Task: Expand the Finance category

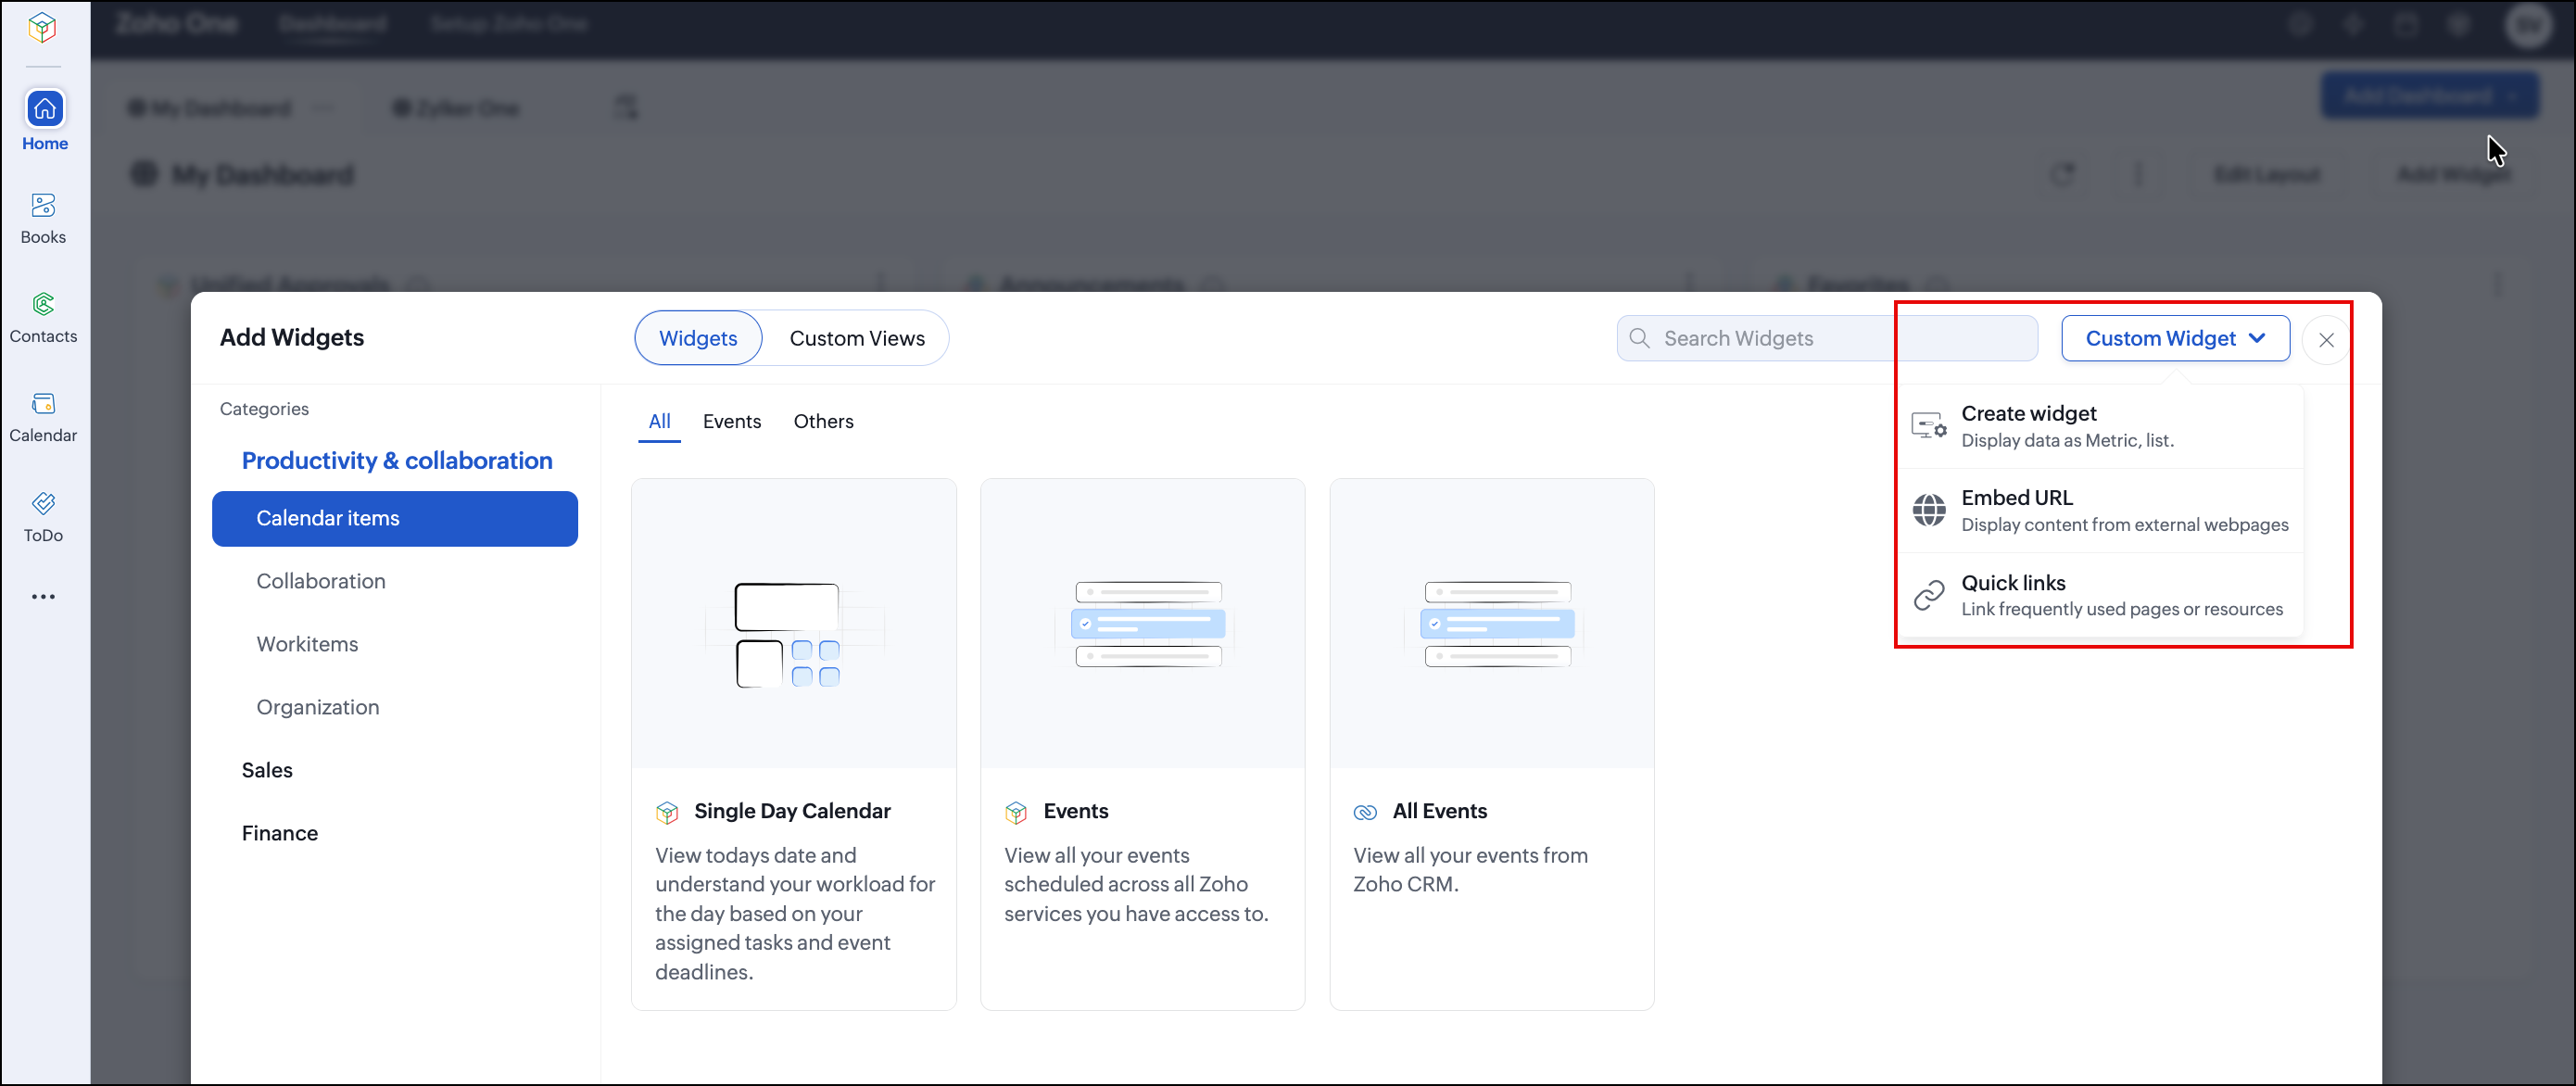Action: 280,833
